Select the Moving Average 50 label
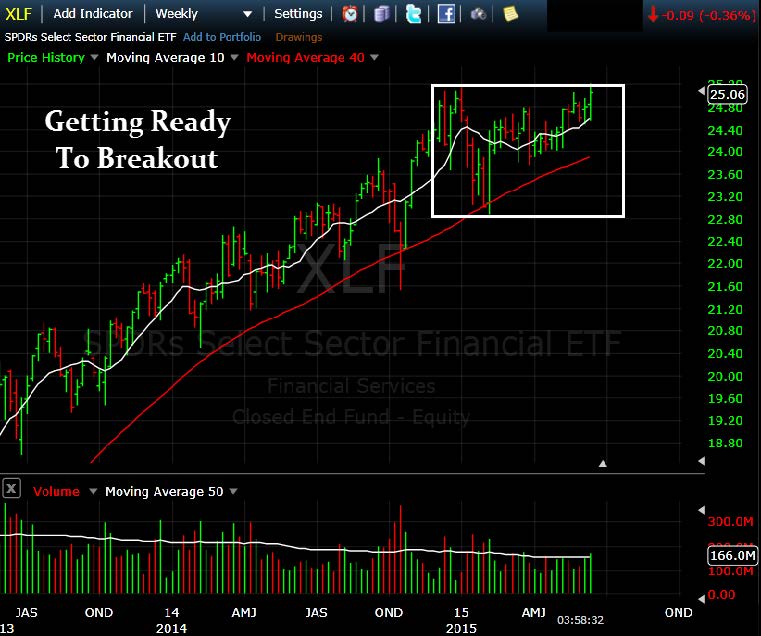This screenshot has width=761, height=636. click(x=164, y=492)
